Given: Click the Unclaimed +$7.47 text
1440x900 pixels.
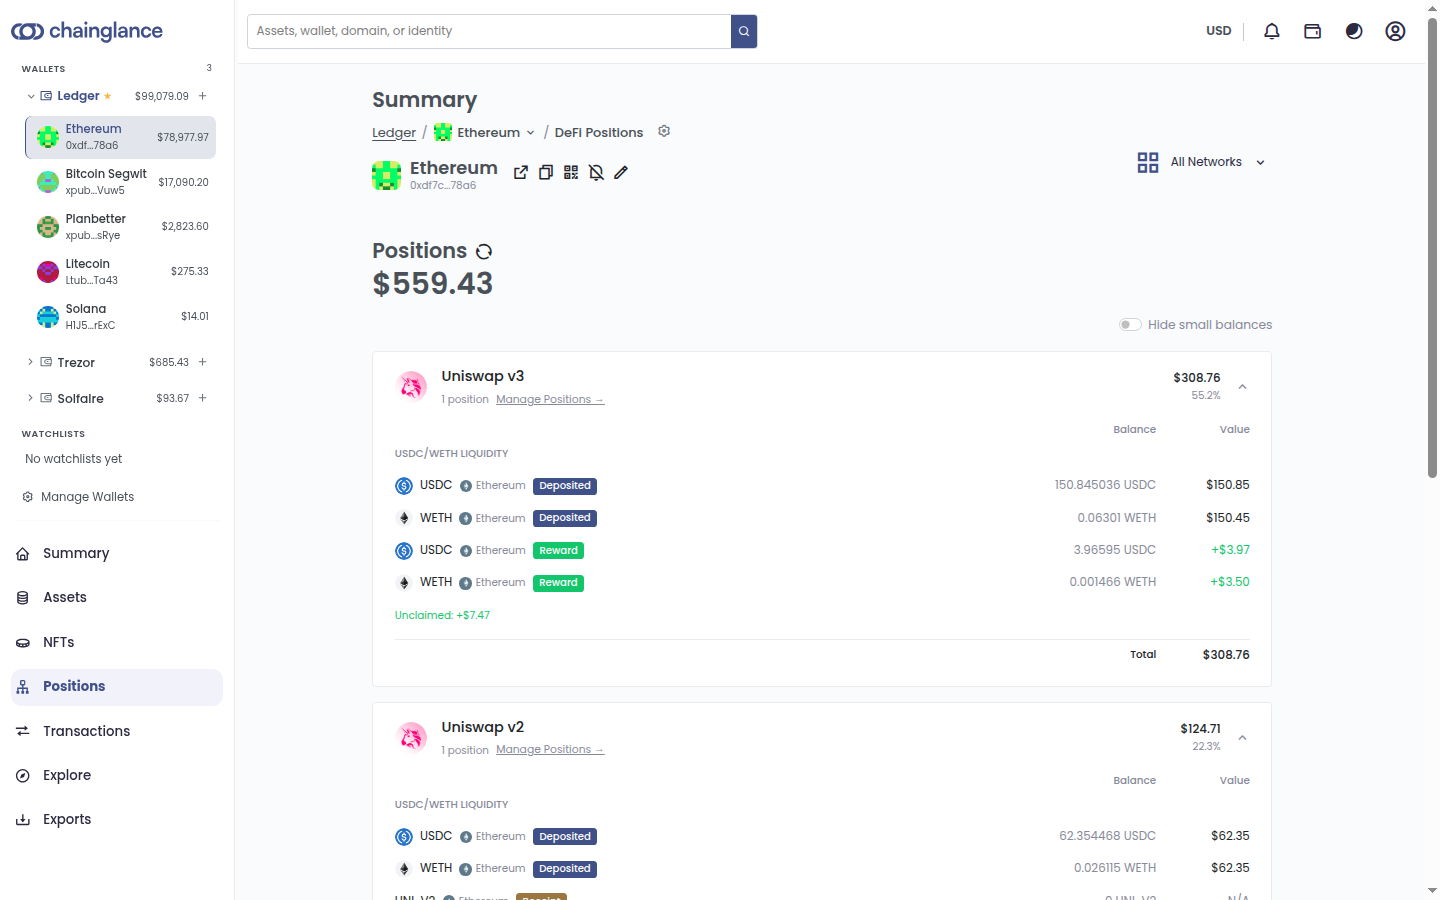Looking at the screenshot, I should coord(442,616).
